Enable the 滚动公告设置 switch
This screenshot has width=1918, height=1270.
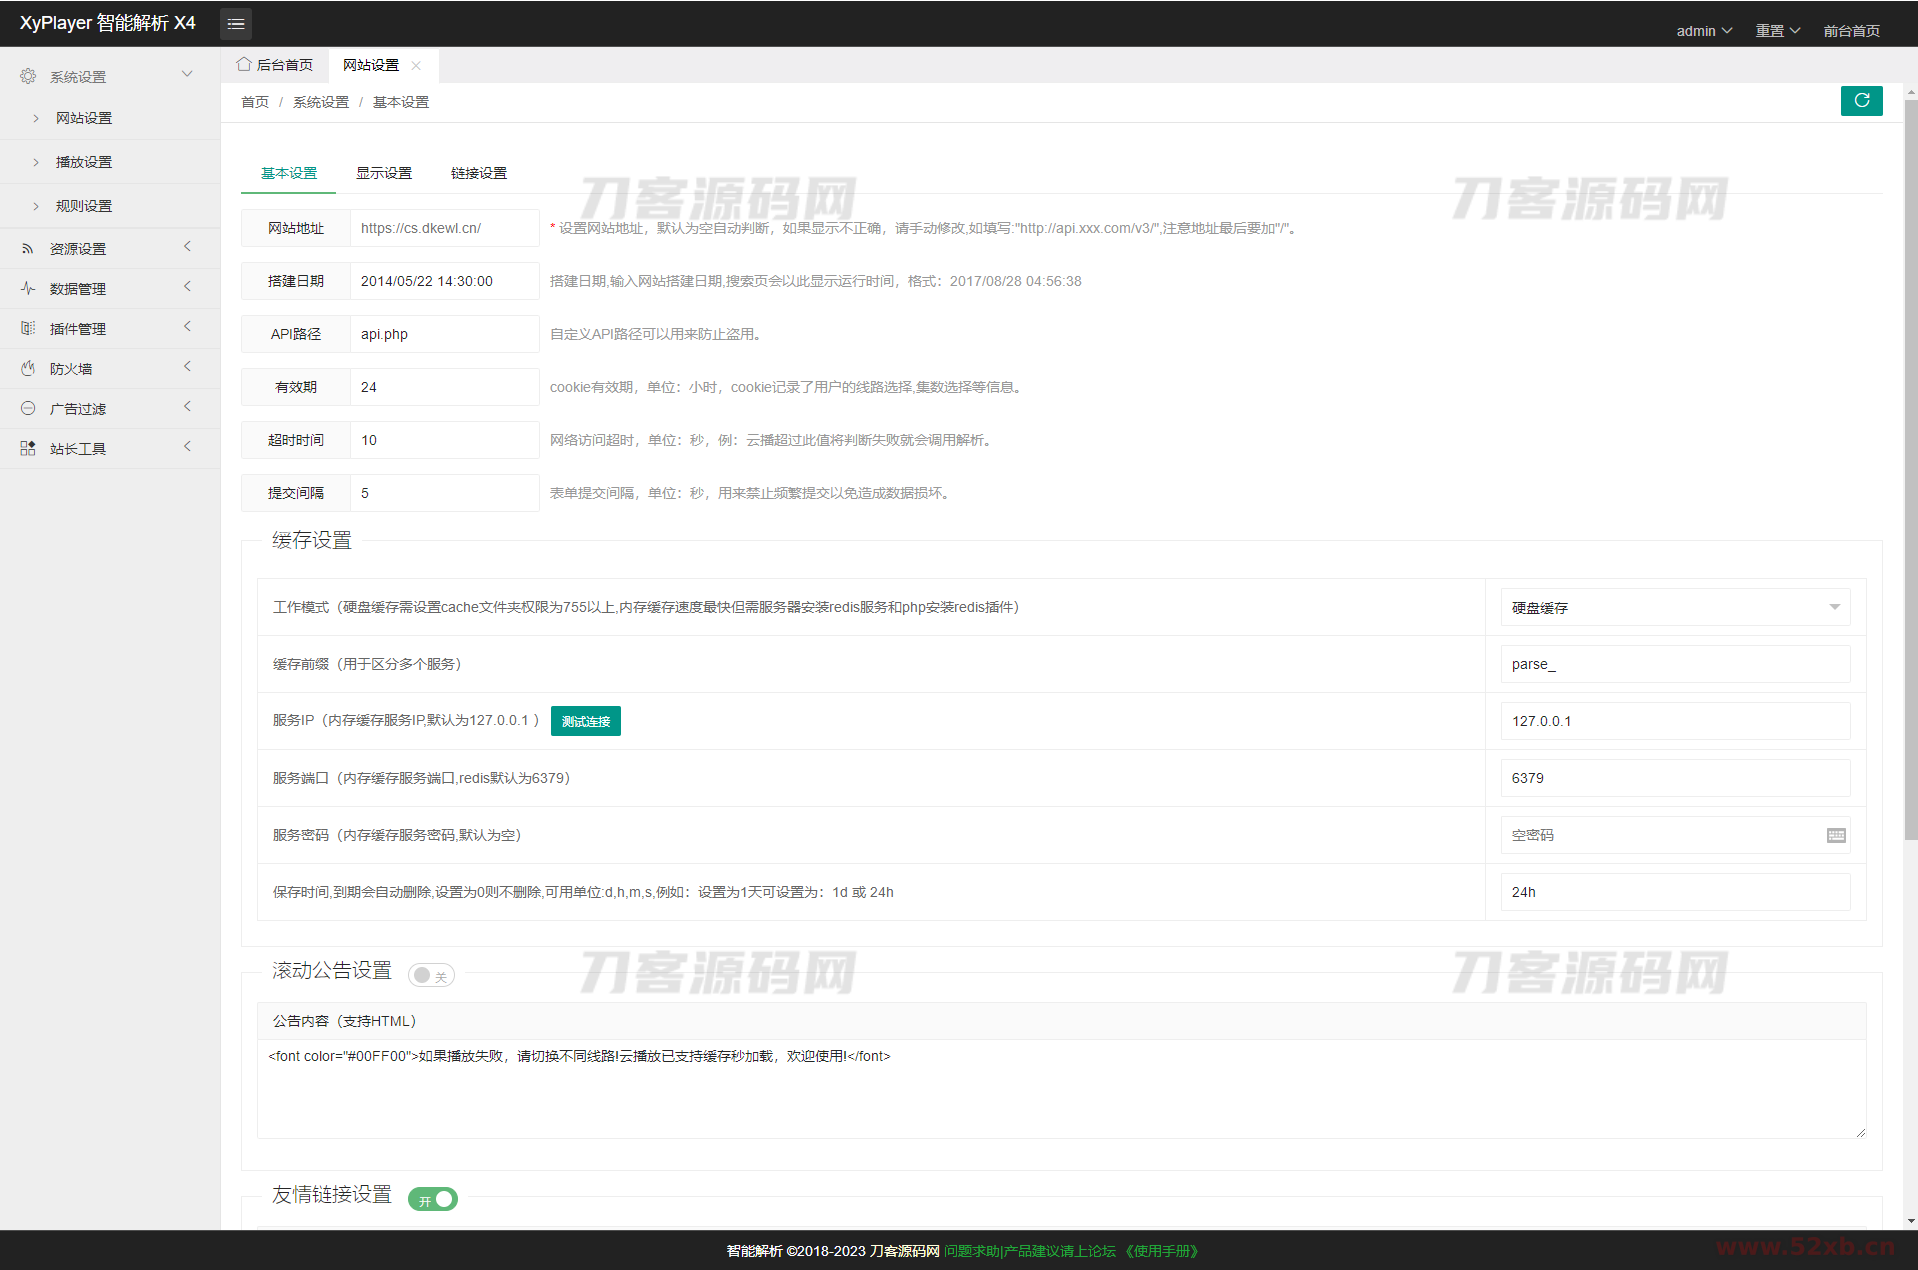click(x=431, y=976)
